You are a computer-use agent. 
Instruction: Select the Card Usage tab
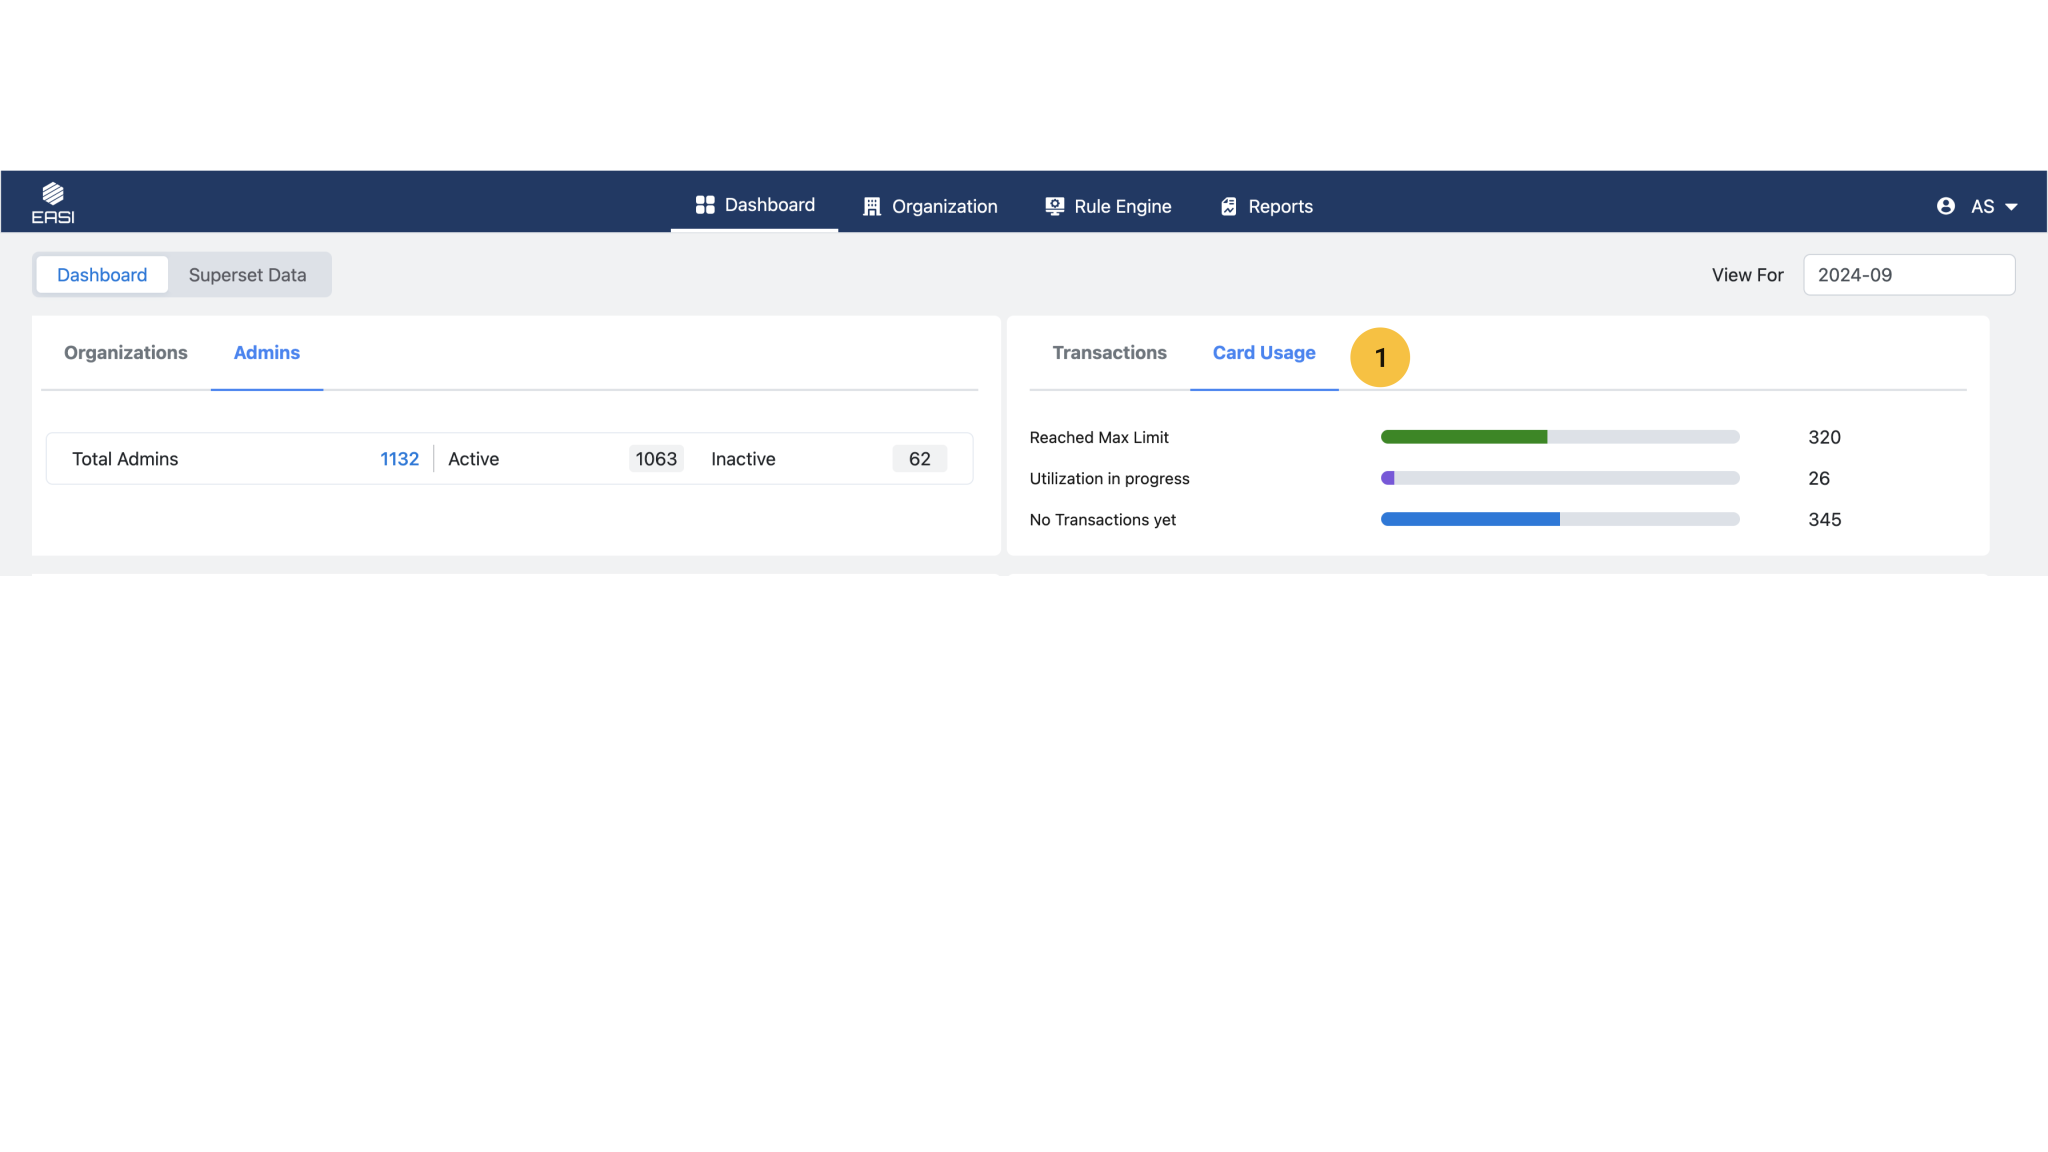coord(1263,353)
